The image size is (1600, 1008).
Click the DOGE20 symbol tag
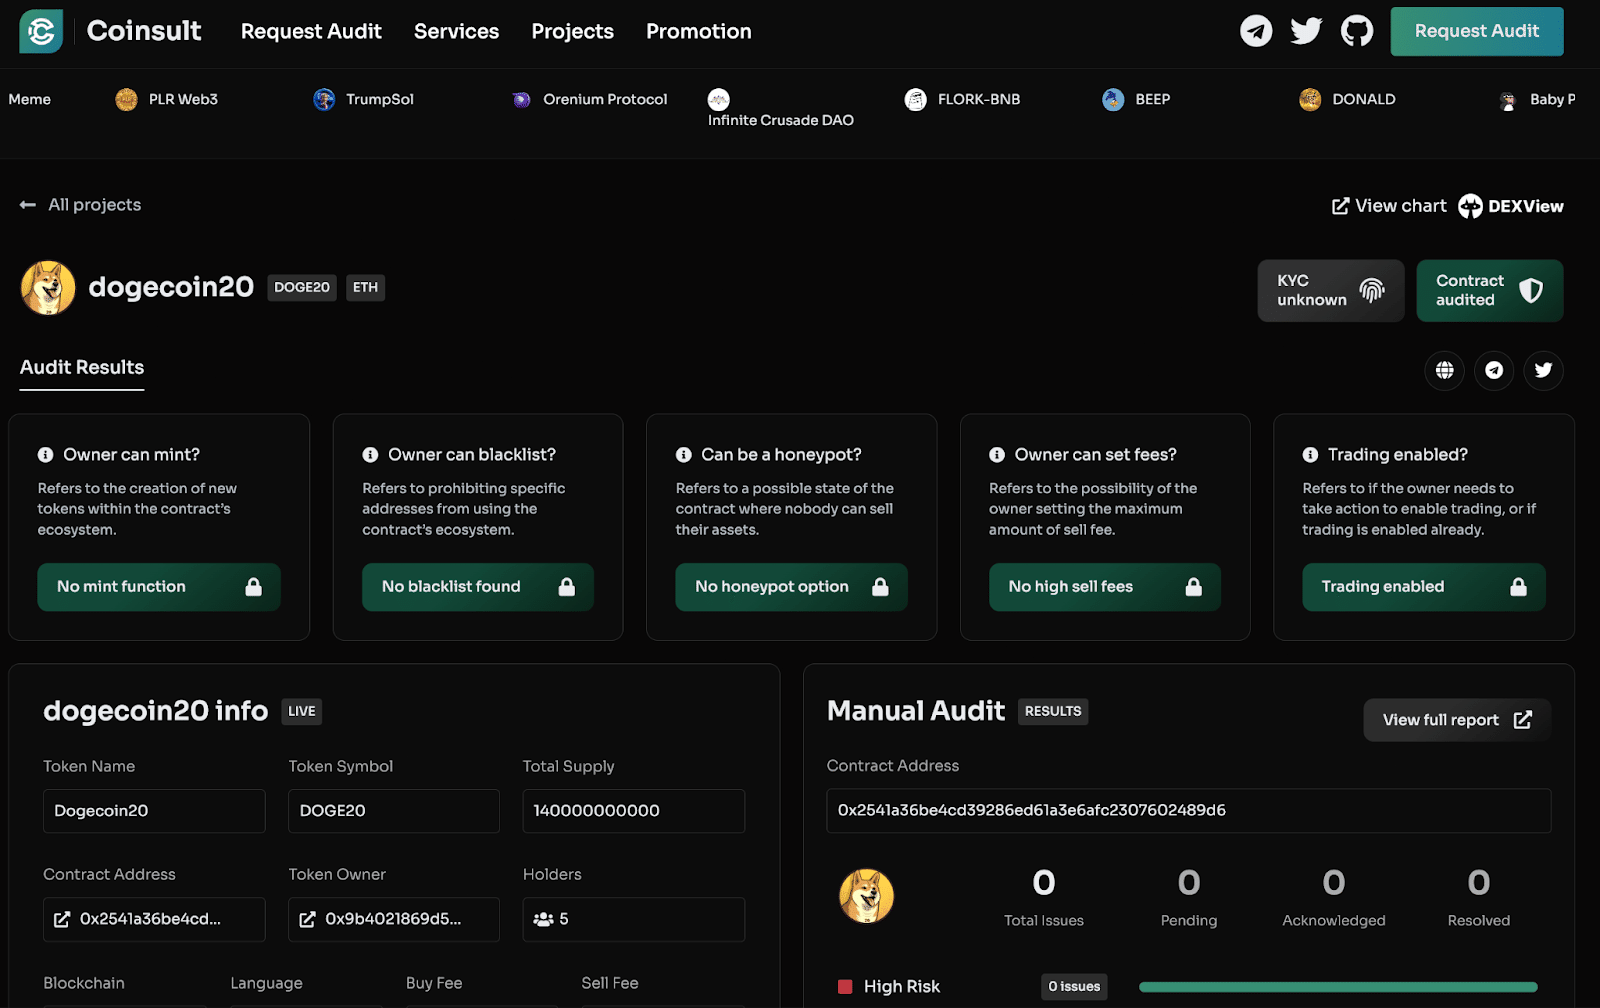[302, 288]
